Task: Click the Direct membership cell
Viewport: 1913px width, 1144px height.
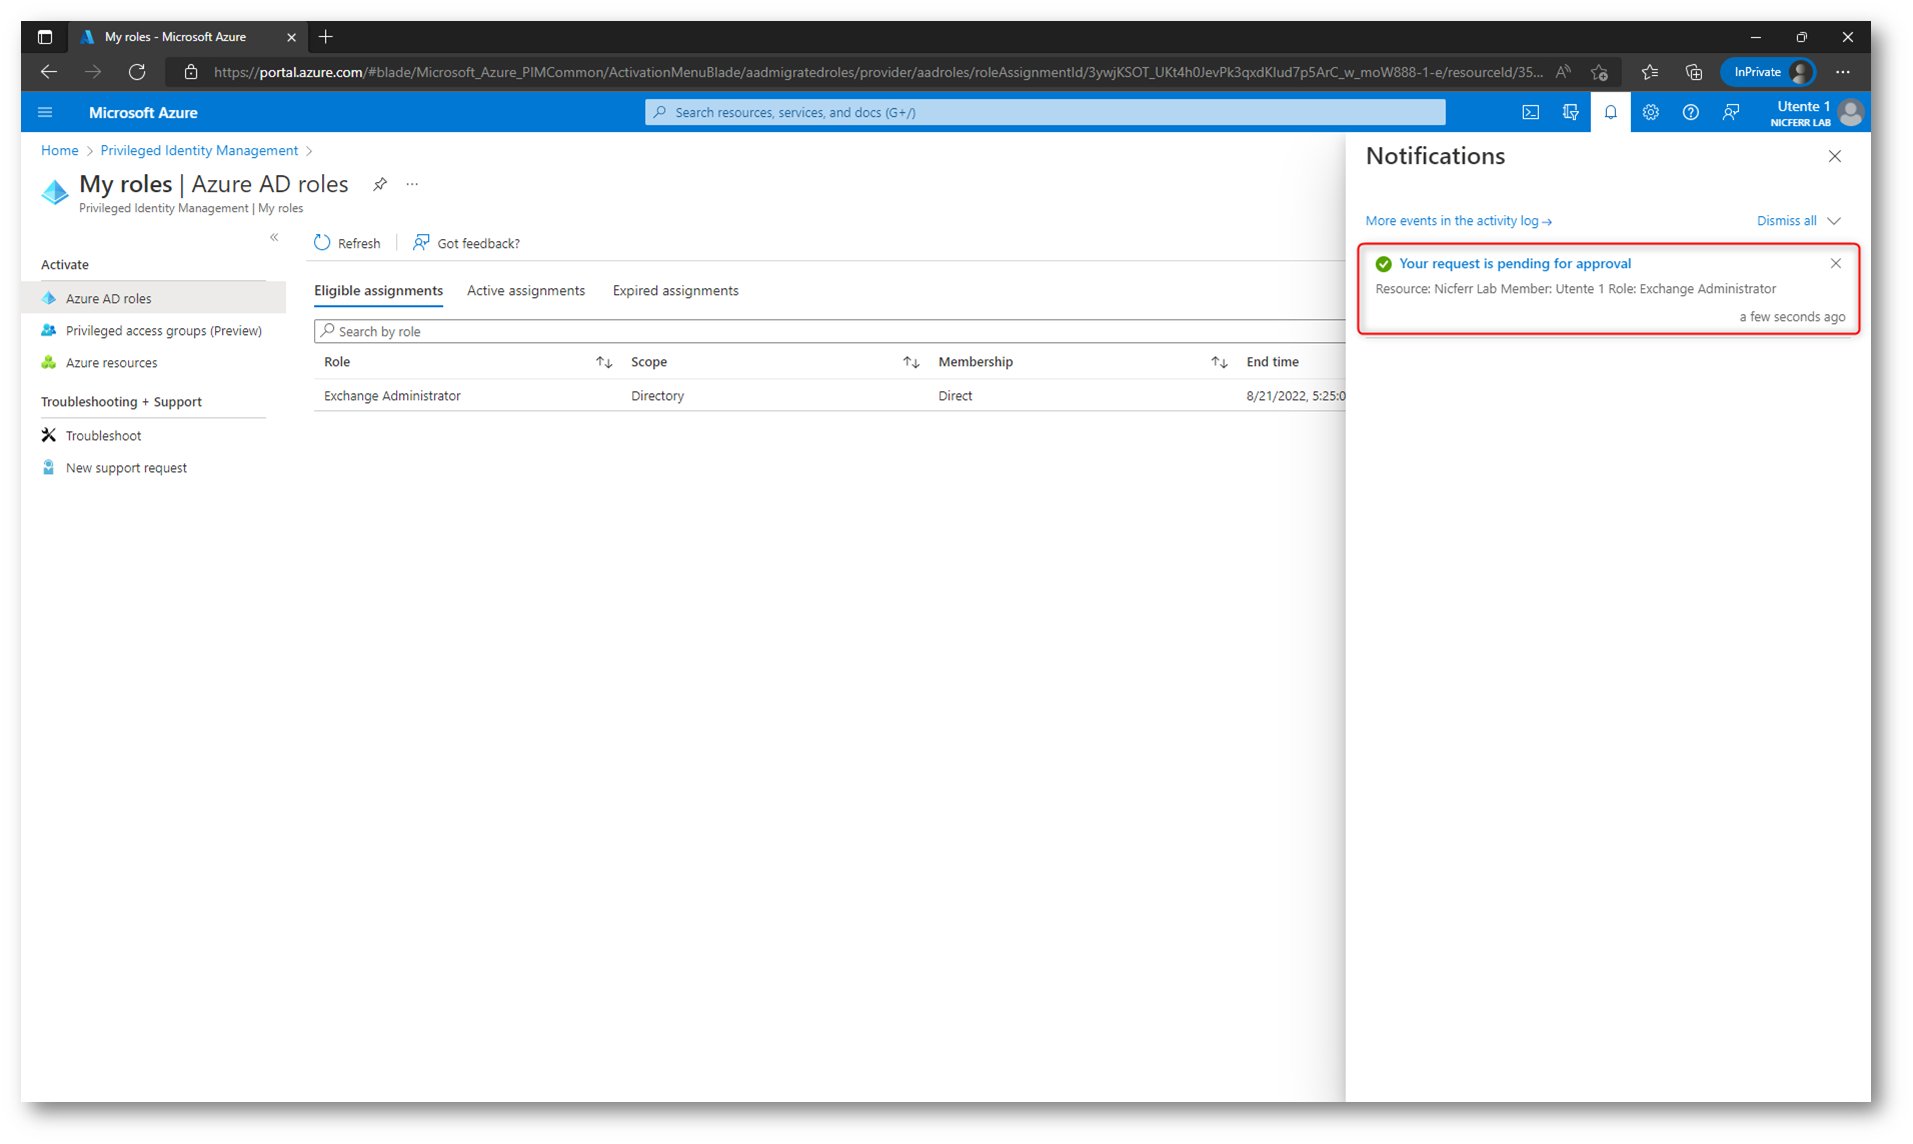Action: (x=955, y=396)
